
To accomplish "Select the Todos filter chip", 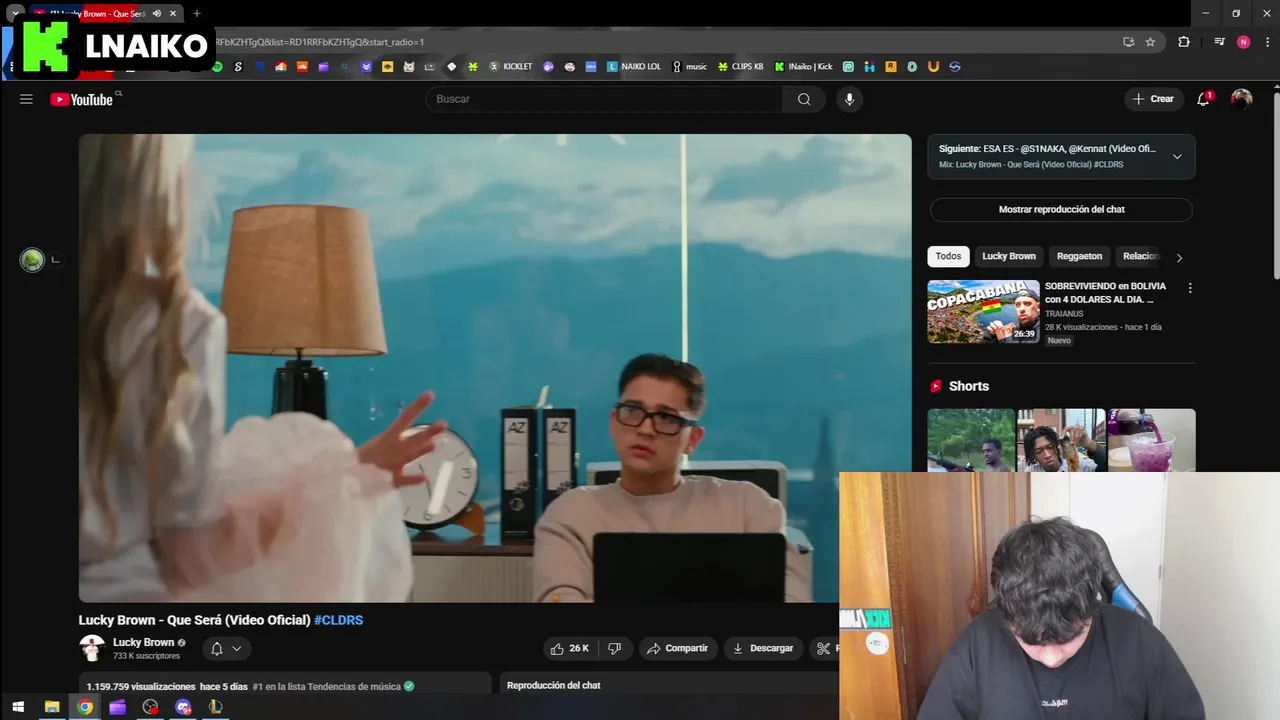I will tap(948, 256).
